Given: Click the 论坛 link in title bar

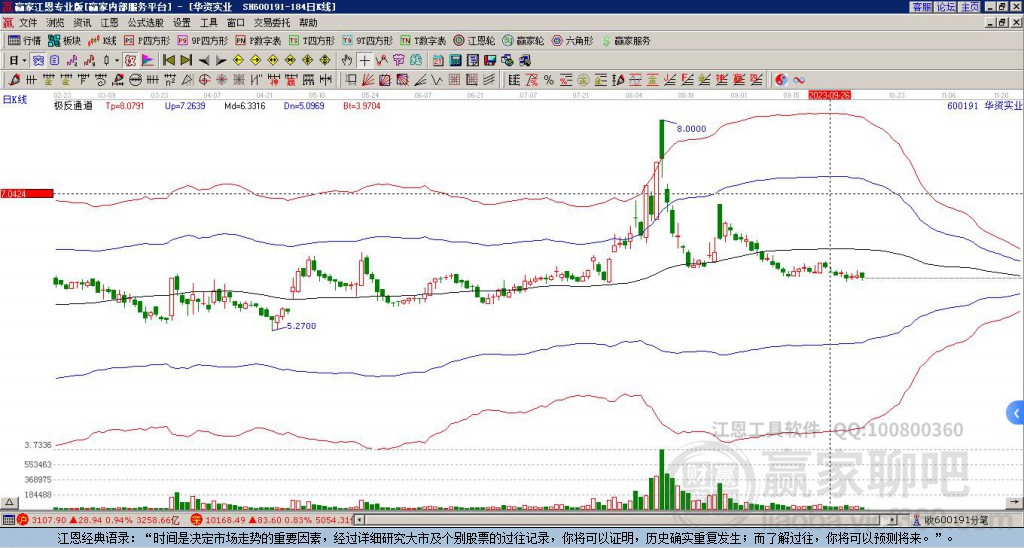Looking at the screenshot, I should pos(946,7).
